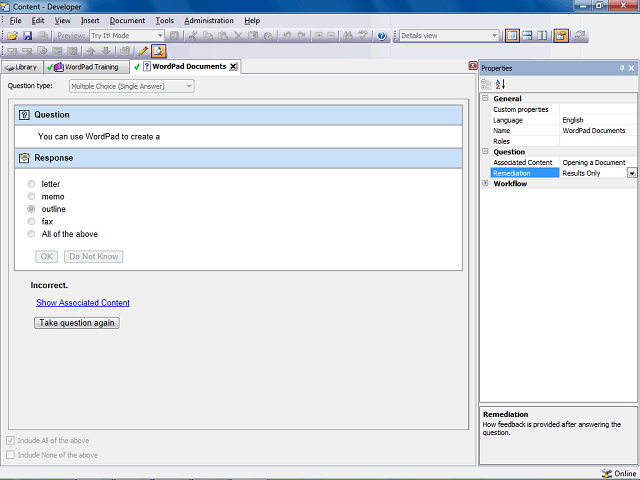Click the Copy toolbar icon
This screenshot has height=480, width=640.
(x=208, y=36)
